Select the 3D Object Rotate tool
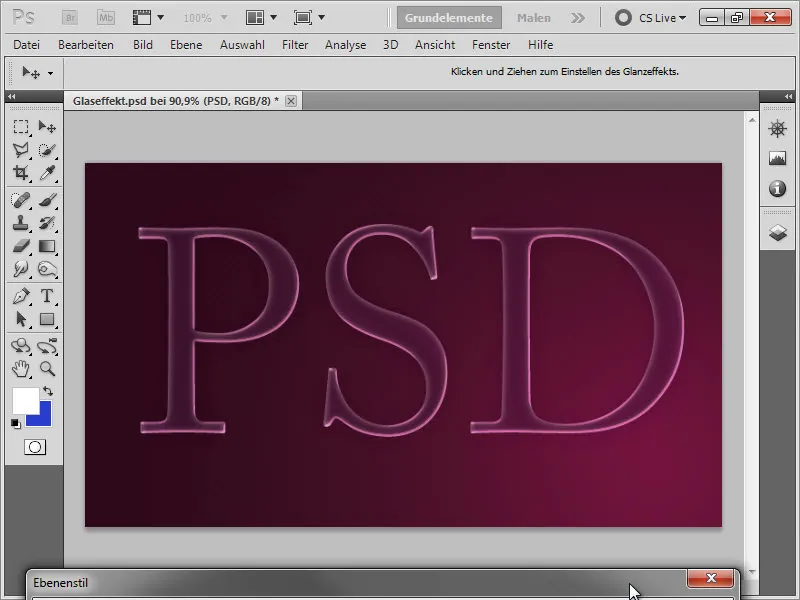Viewport: 800px width, 600px height. 21,346
